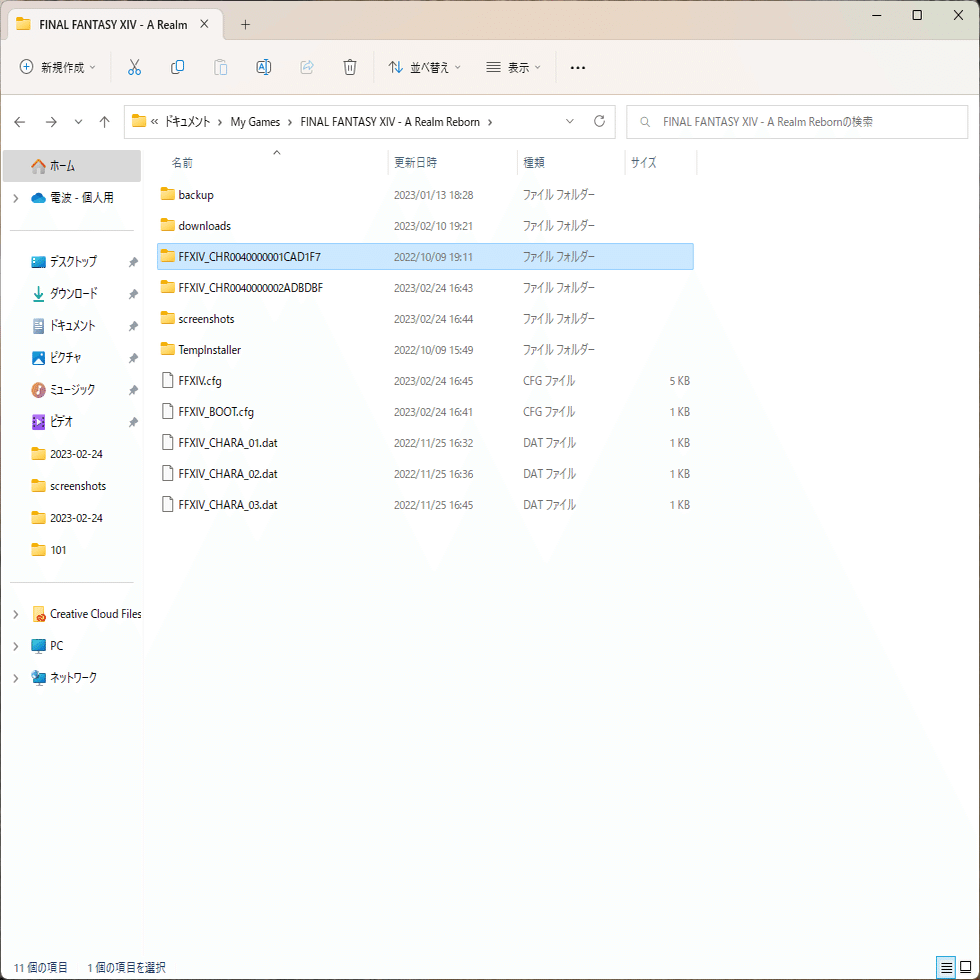Screen dimensions: 980x980
Task: Refresh the current folder view
Action: pyautogui.click(x=599, y=121)
